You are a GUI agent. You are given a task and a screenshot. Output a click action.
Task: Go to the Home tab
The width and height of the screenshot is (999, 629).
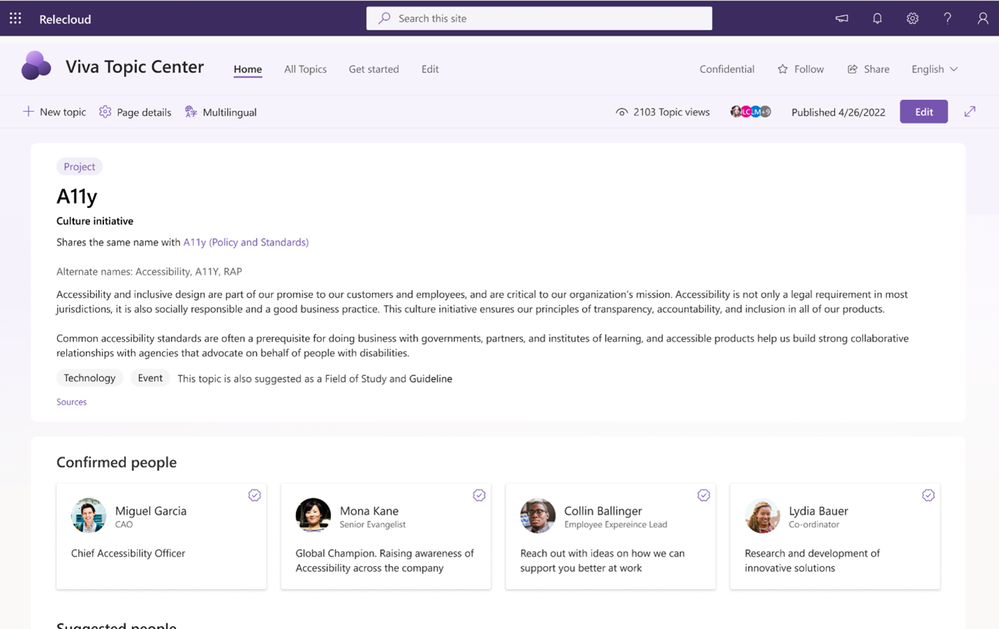(247, 69)
